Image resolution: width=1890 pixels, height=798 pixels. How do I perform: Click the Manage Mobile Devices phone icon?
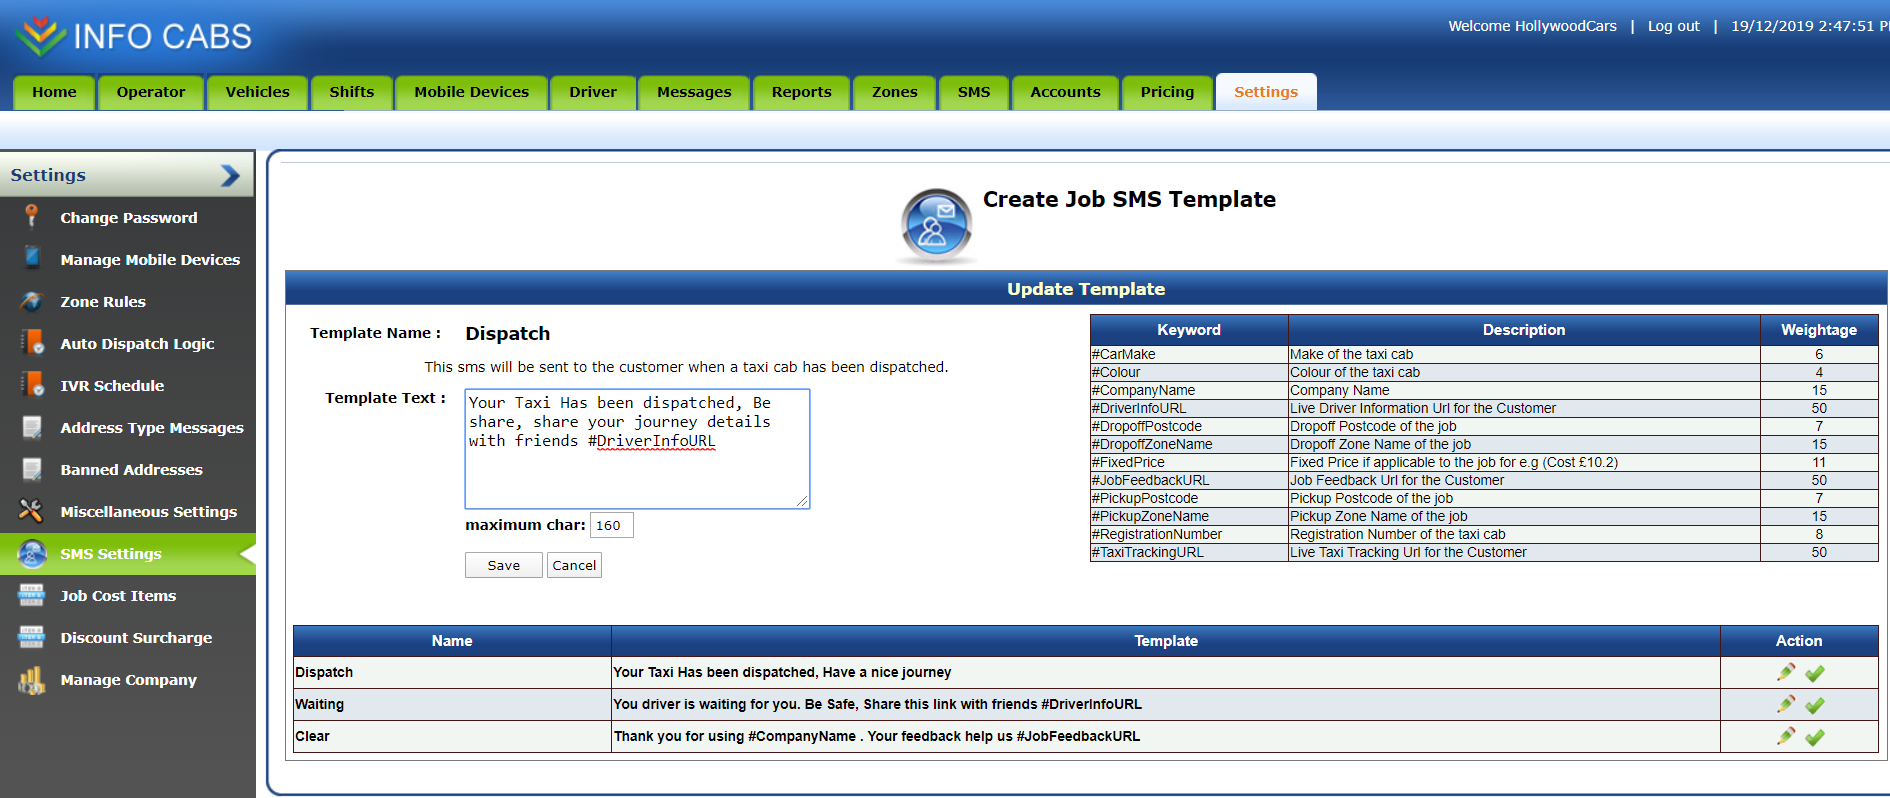point(32,258)
